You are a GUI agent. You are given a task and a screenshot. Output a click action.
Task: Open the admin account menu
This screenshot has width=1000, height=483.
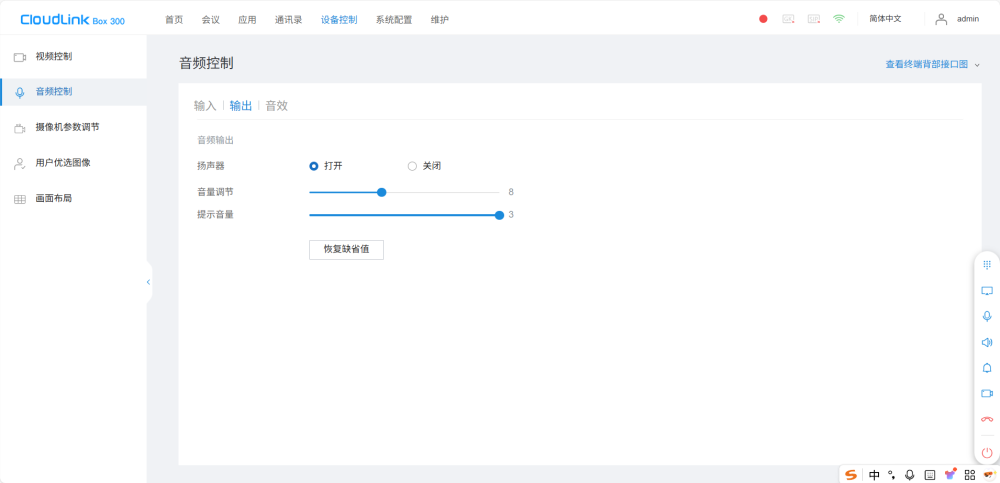(x=967, y=19)
